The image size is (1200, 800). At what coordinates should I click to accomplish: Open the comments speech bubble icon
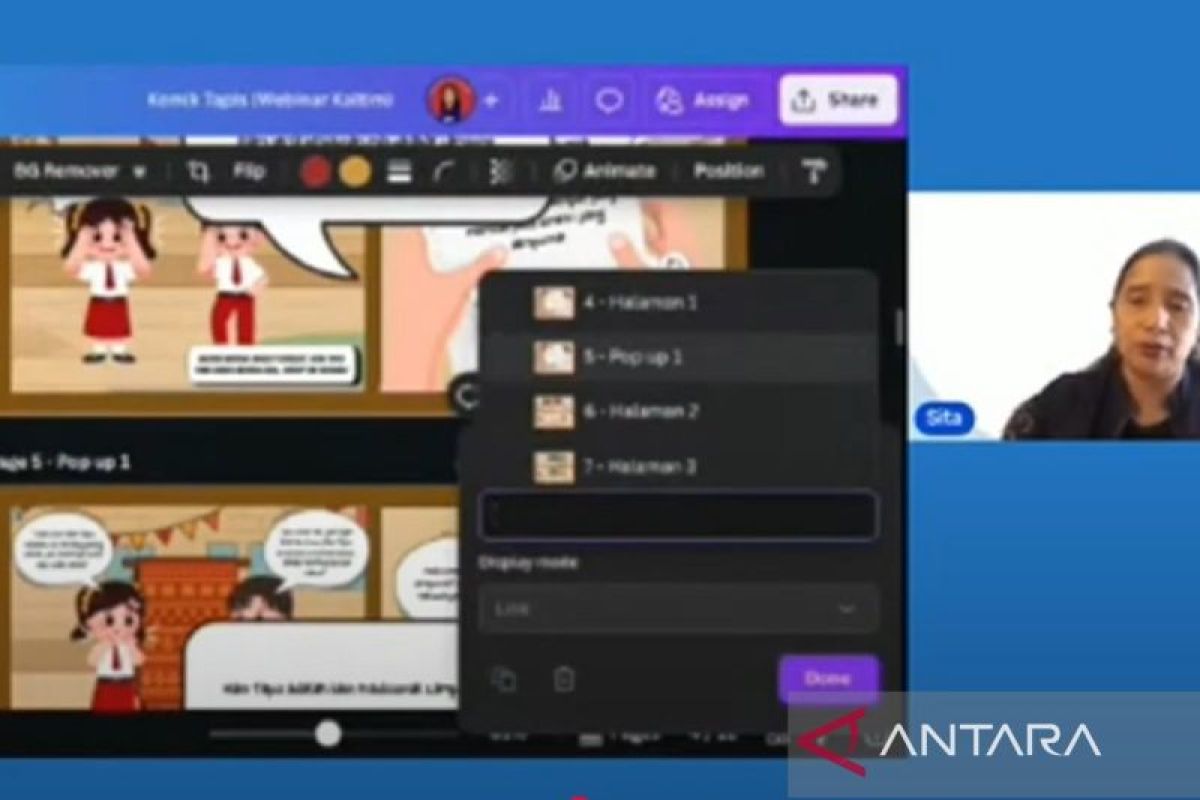click(609, 100)
